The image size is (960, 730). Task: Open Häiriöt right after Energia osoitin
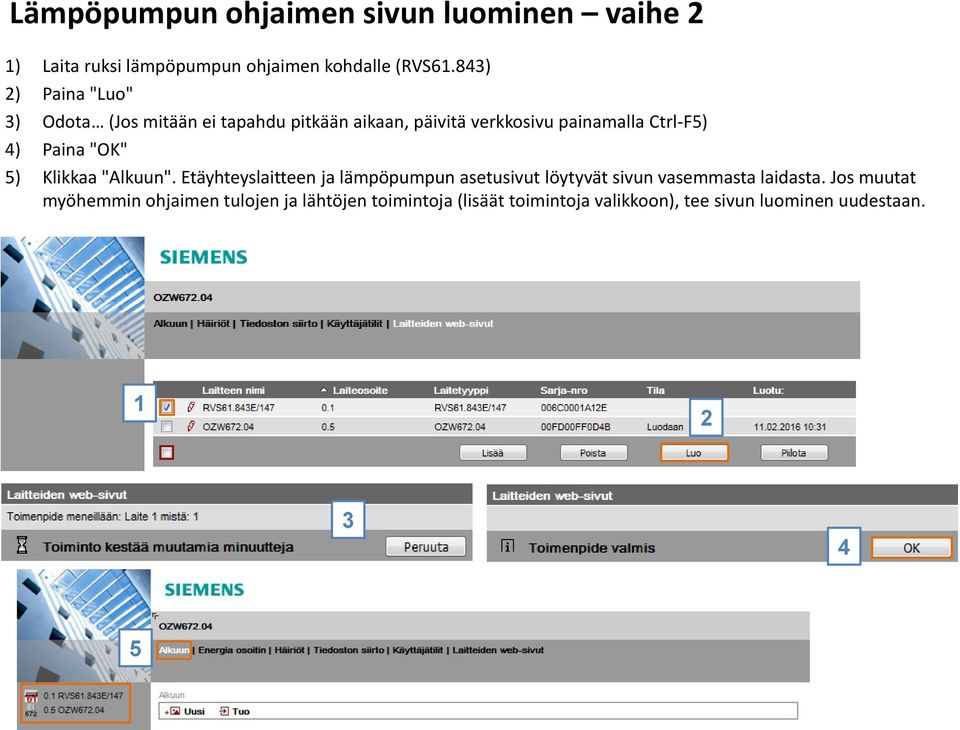click(x=290, y=650)
